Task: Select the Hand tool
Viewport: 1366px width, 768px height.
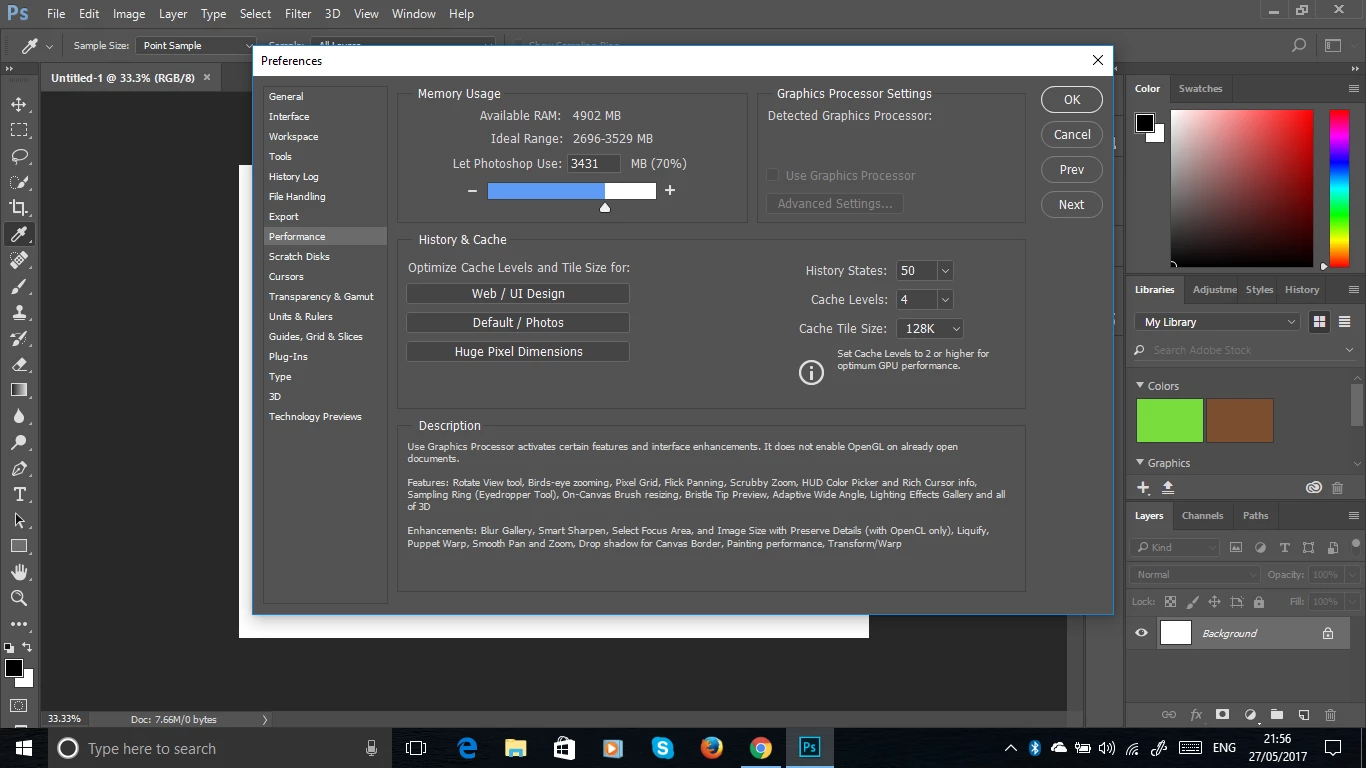Action: pyautogui.click(x=19, y=572)
